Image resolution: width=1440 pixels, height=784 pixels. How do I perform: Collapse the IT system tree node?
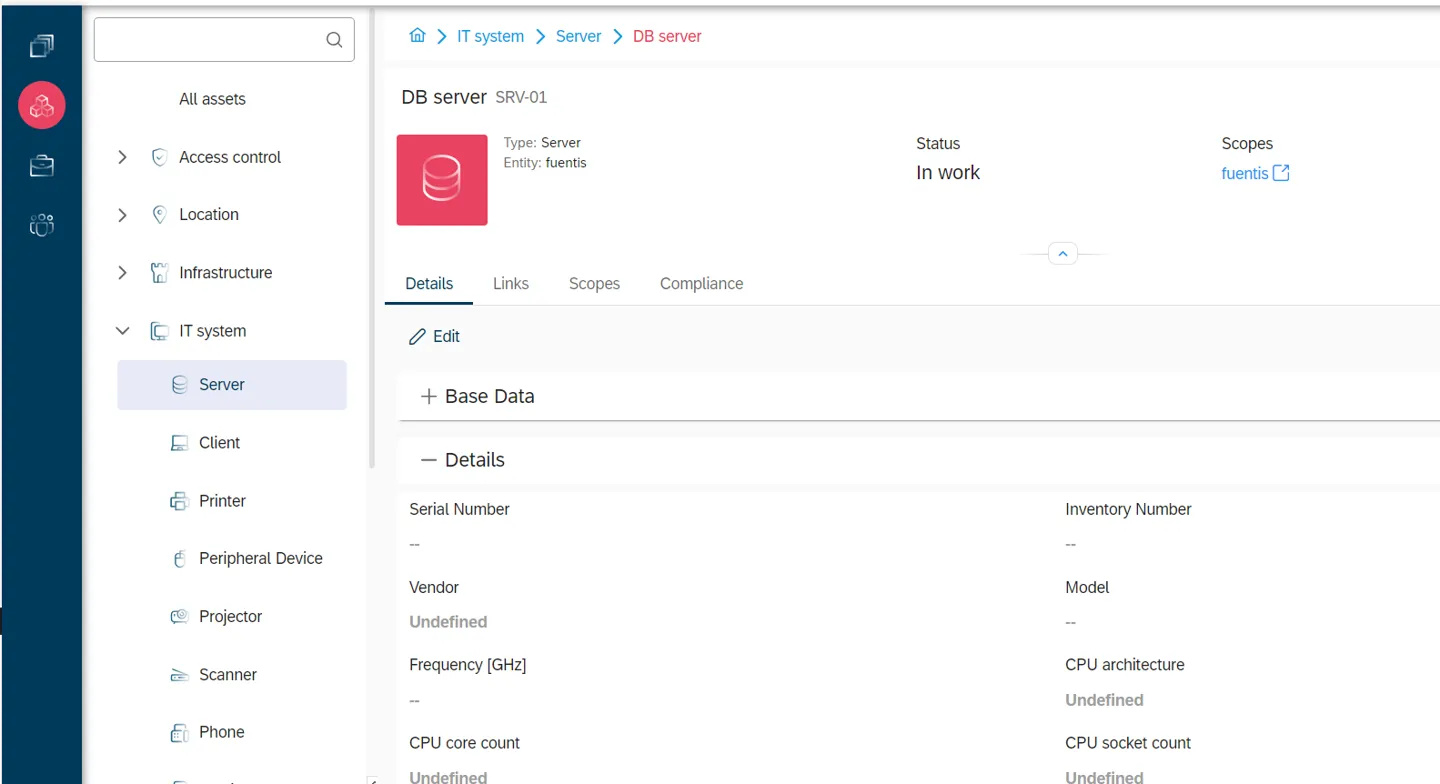(x=122, y=331)
